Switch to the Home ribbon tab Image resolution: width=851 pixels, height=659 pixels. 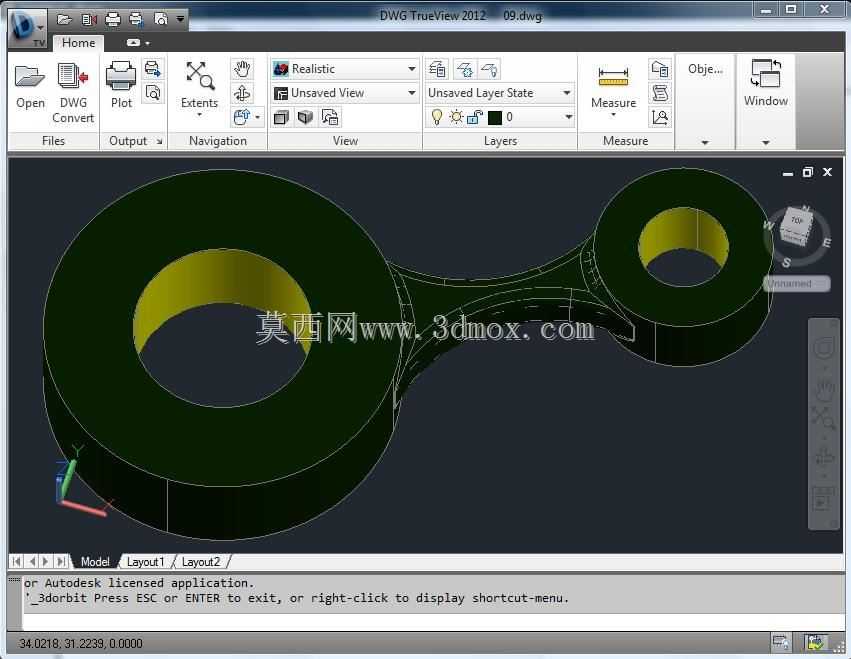(78, 43)
